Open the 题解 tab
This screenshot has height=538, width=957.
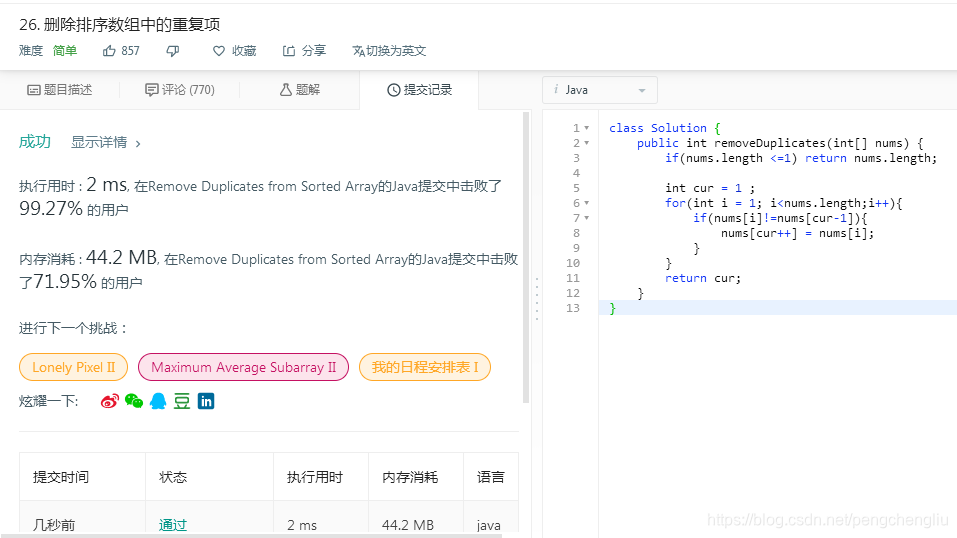[x=300, y=90]
